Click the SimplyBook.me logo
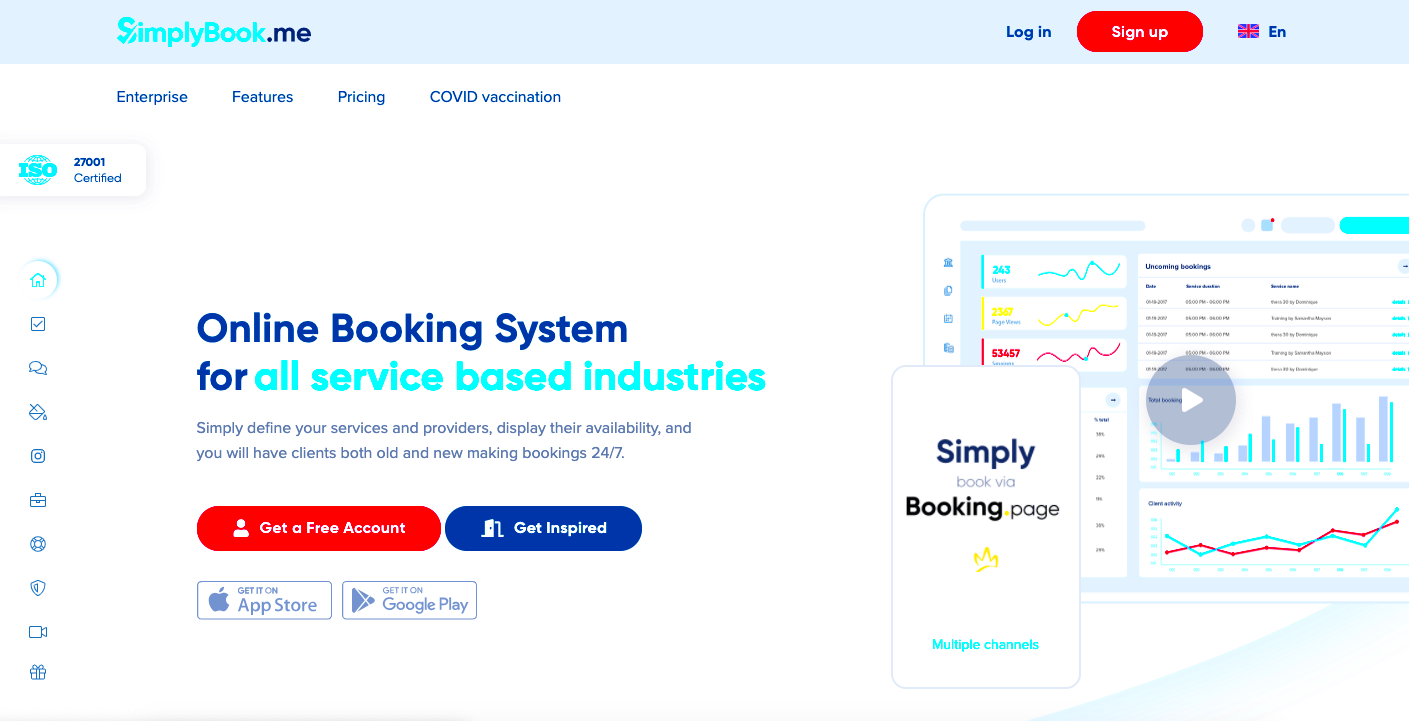Image resolution: width=1409 pixels, height=721 pixels. click(214, 32)
